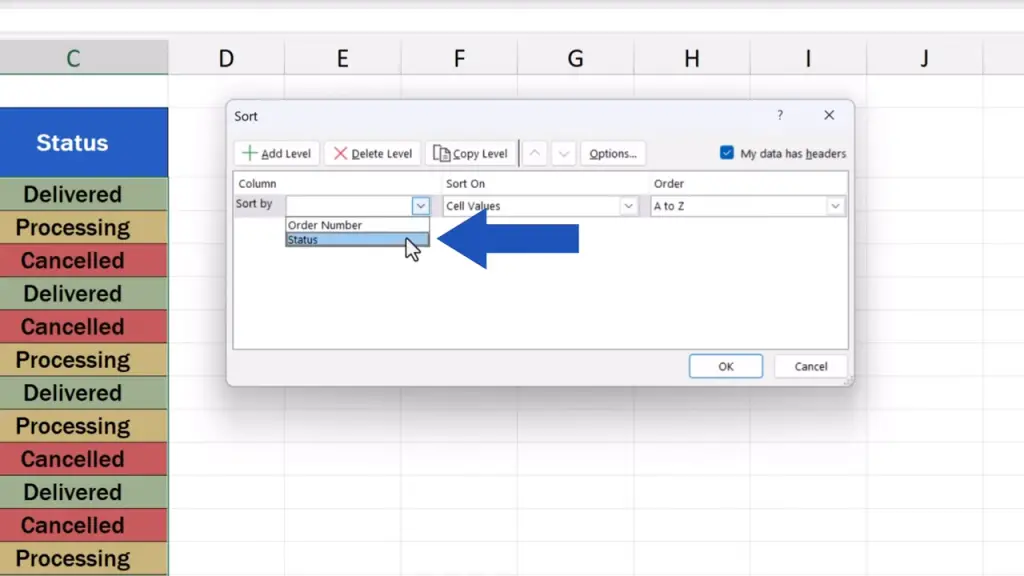Viewport: 1024px width, 576px height.
Task: Click the Add Level plus icon
Action: pyautogui.click(x=249, y=154)
